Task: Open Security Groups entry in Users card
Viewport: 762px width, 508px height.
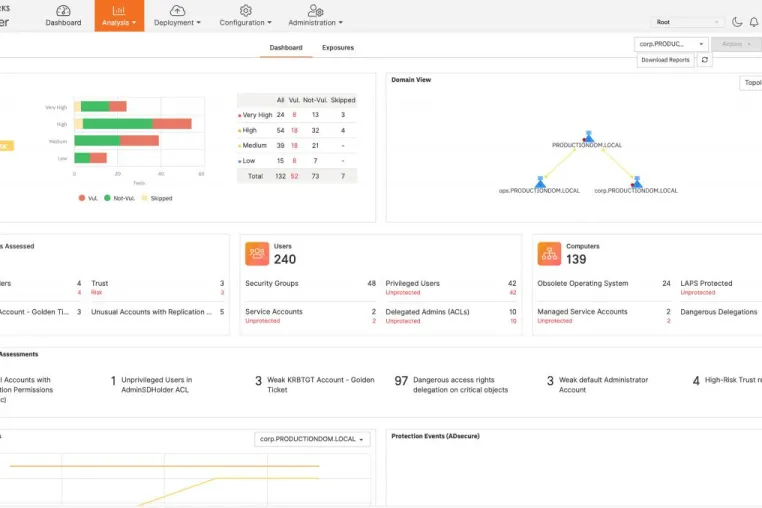Action: (x=311, y=283)
